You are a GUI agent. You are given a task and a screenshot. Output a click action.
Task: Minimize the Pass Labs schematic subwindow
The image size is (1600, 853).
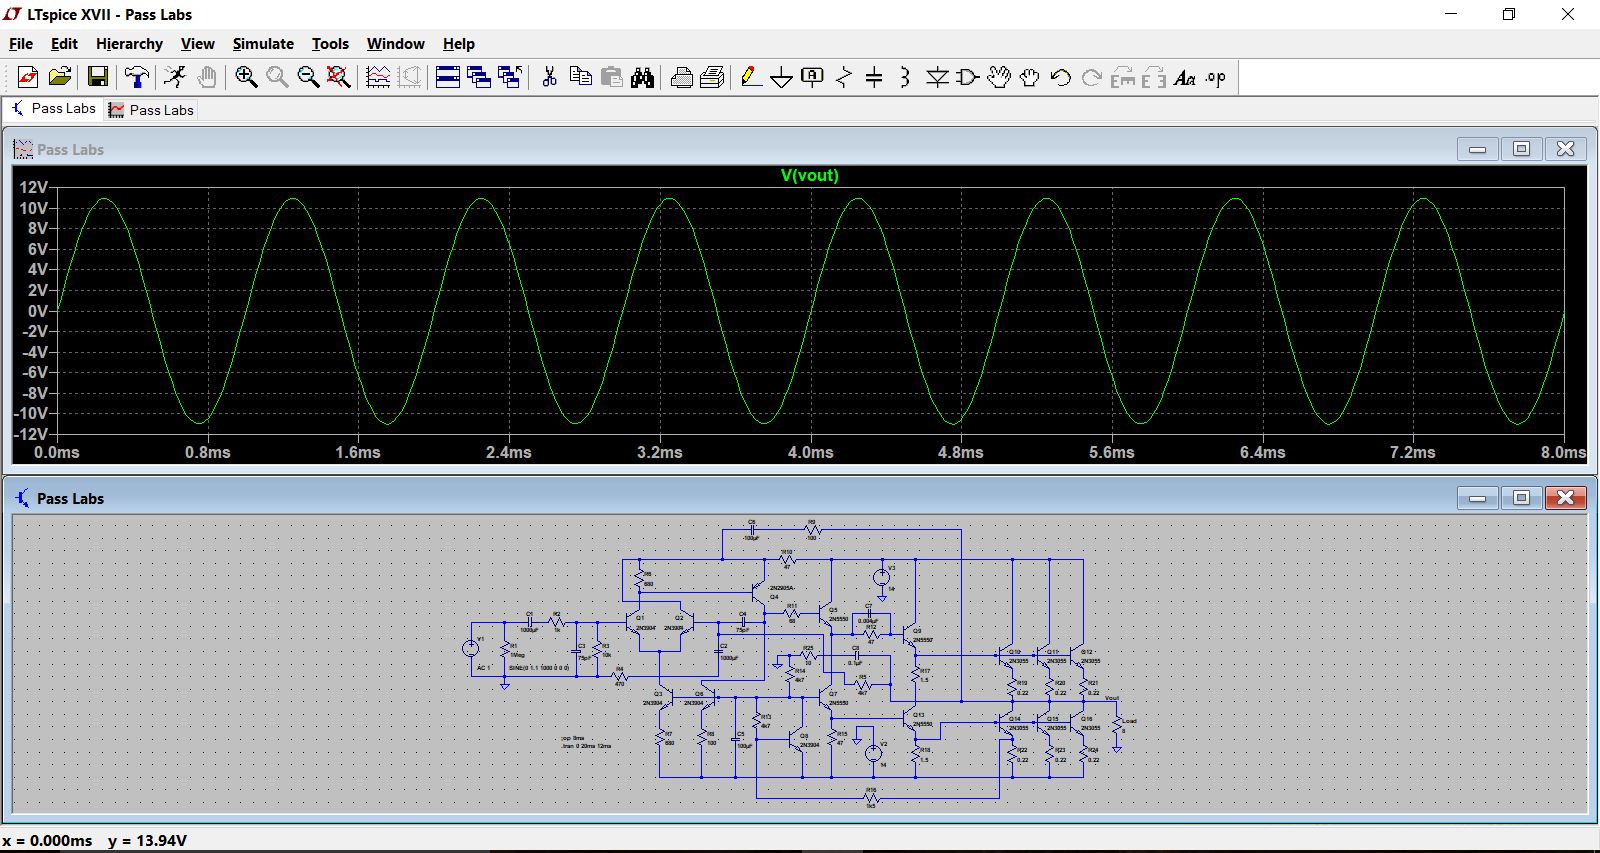[x=1477, y=497]
